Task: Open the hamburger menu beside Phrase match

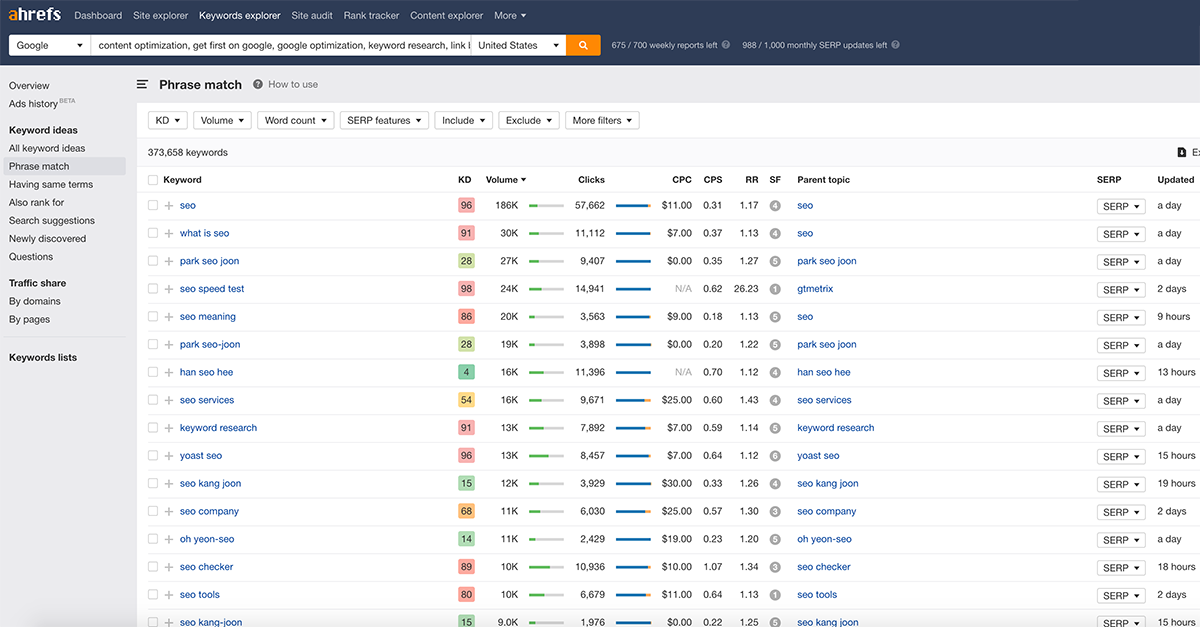Action: [x=142, y=84]
